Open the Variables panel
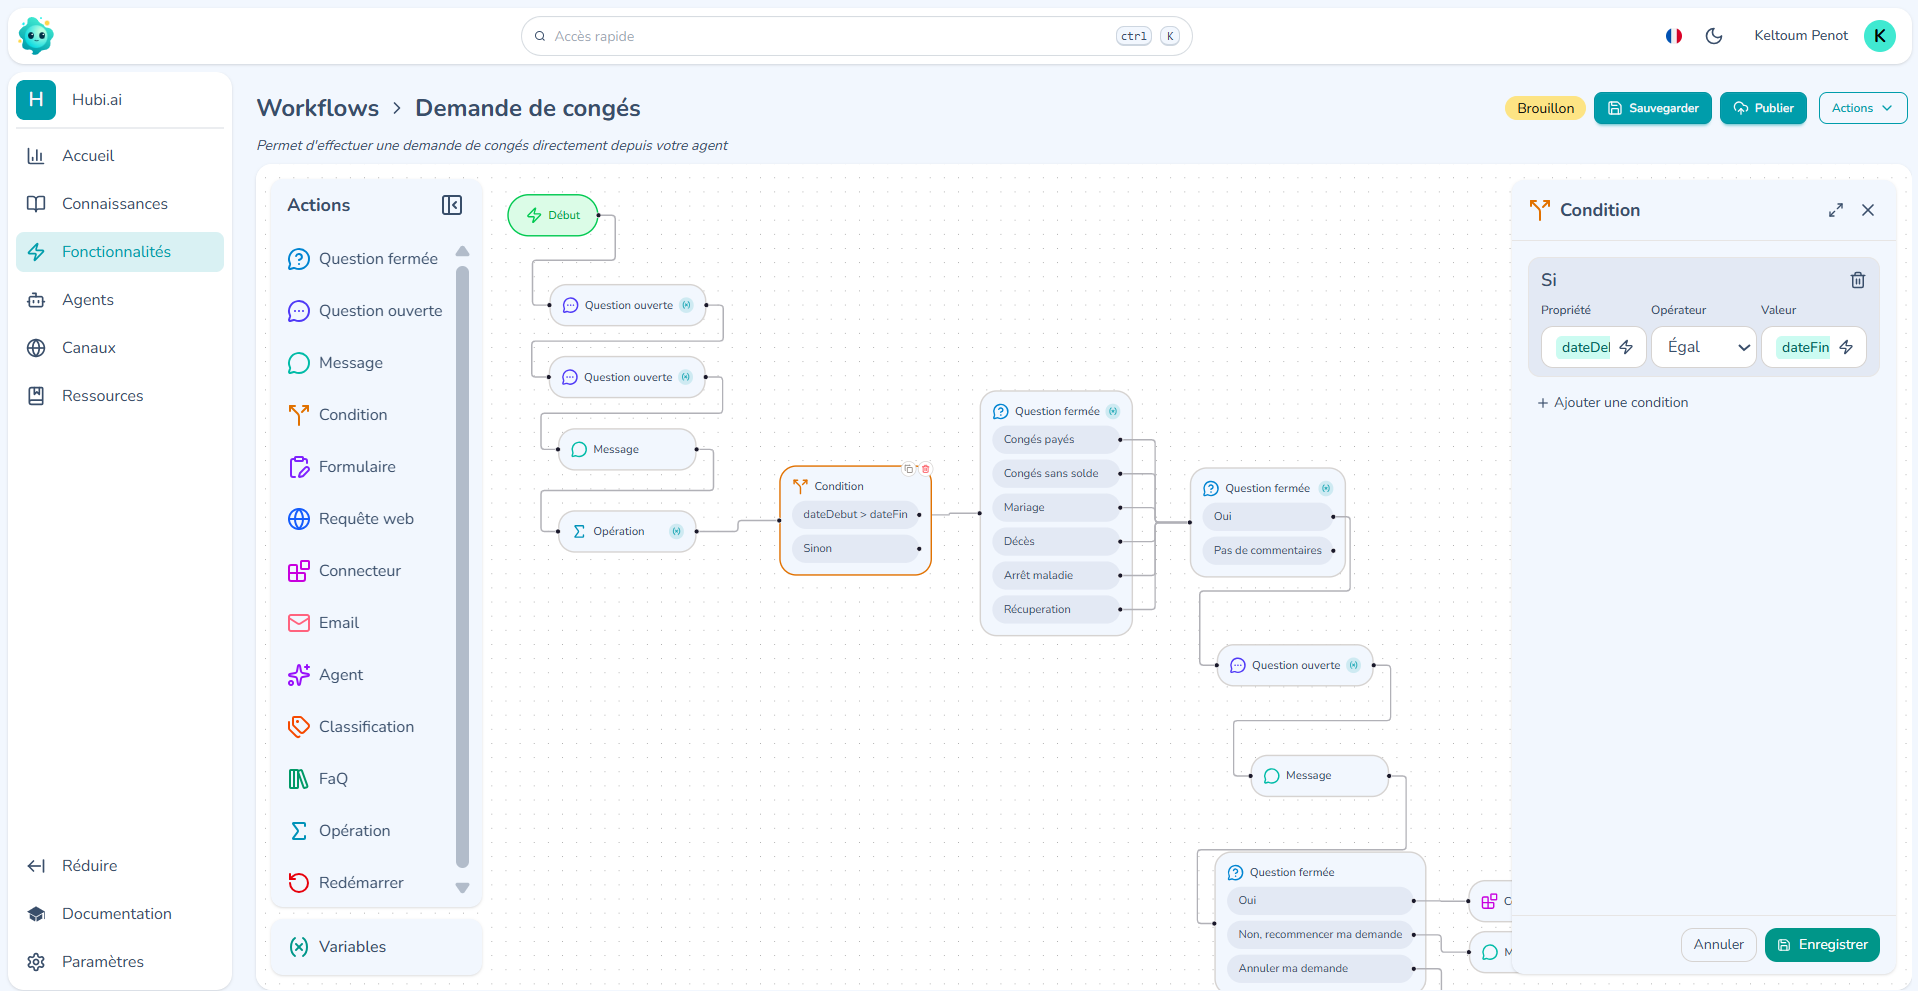The image size is (1918, 991). pyautogui.click(x=376, y=947)
